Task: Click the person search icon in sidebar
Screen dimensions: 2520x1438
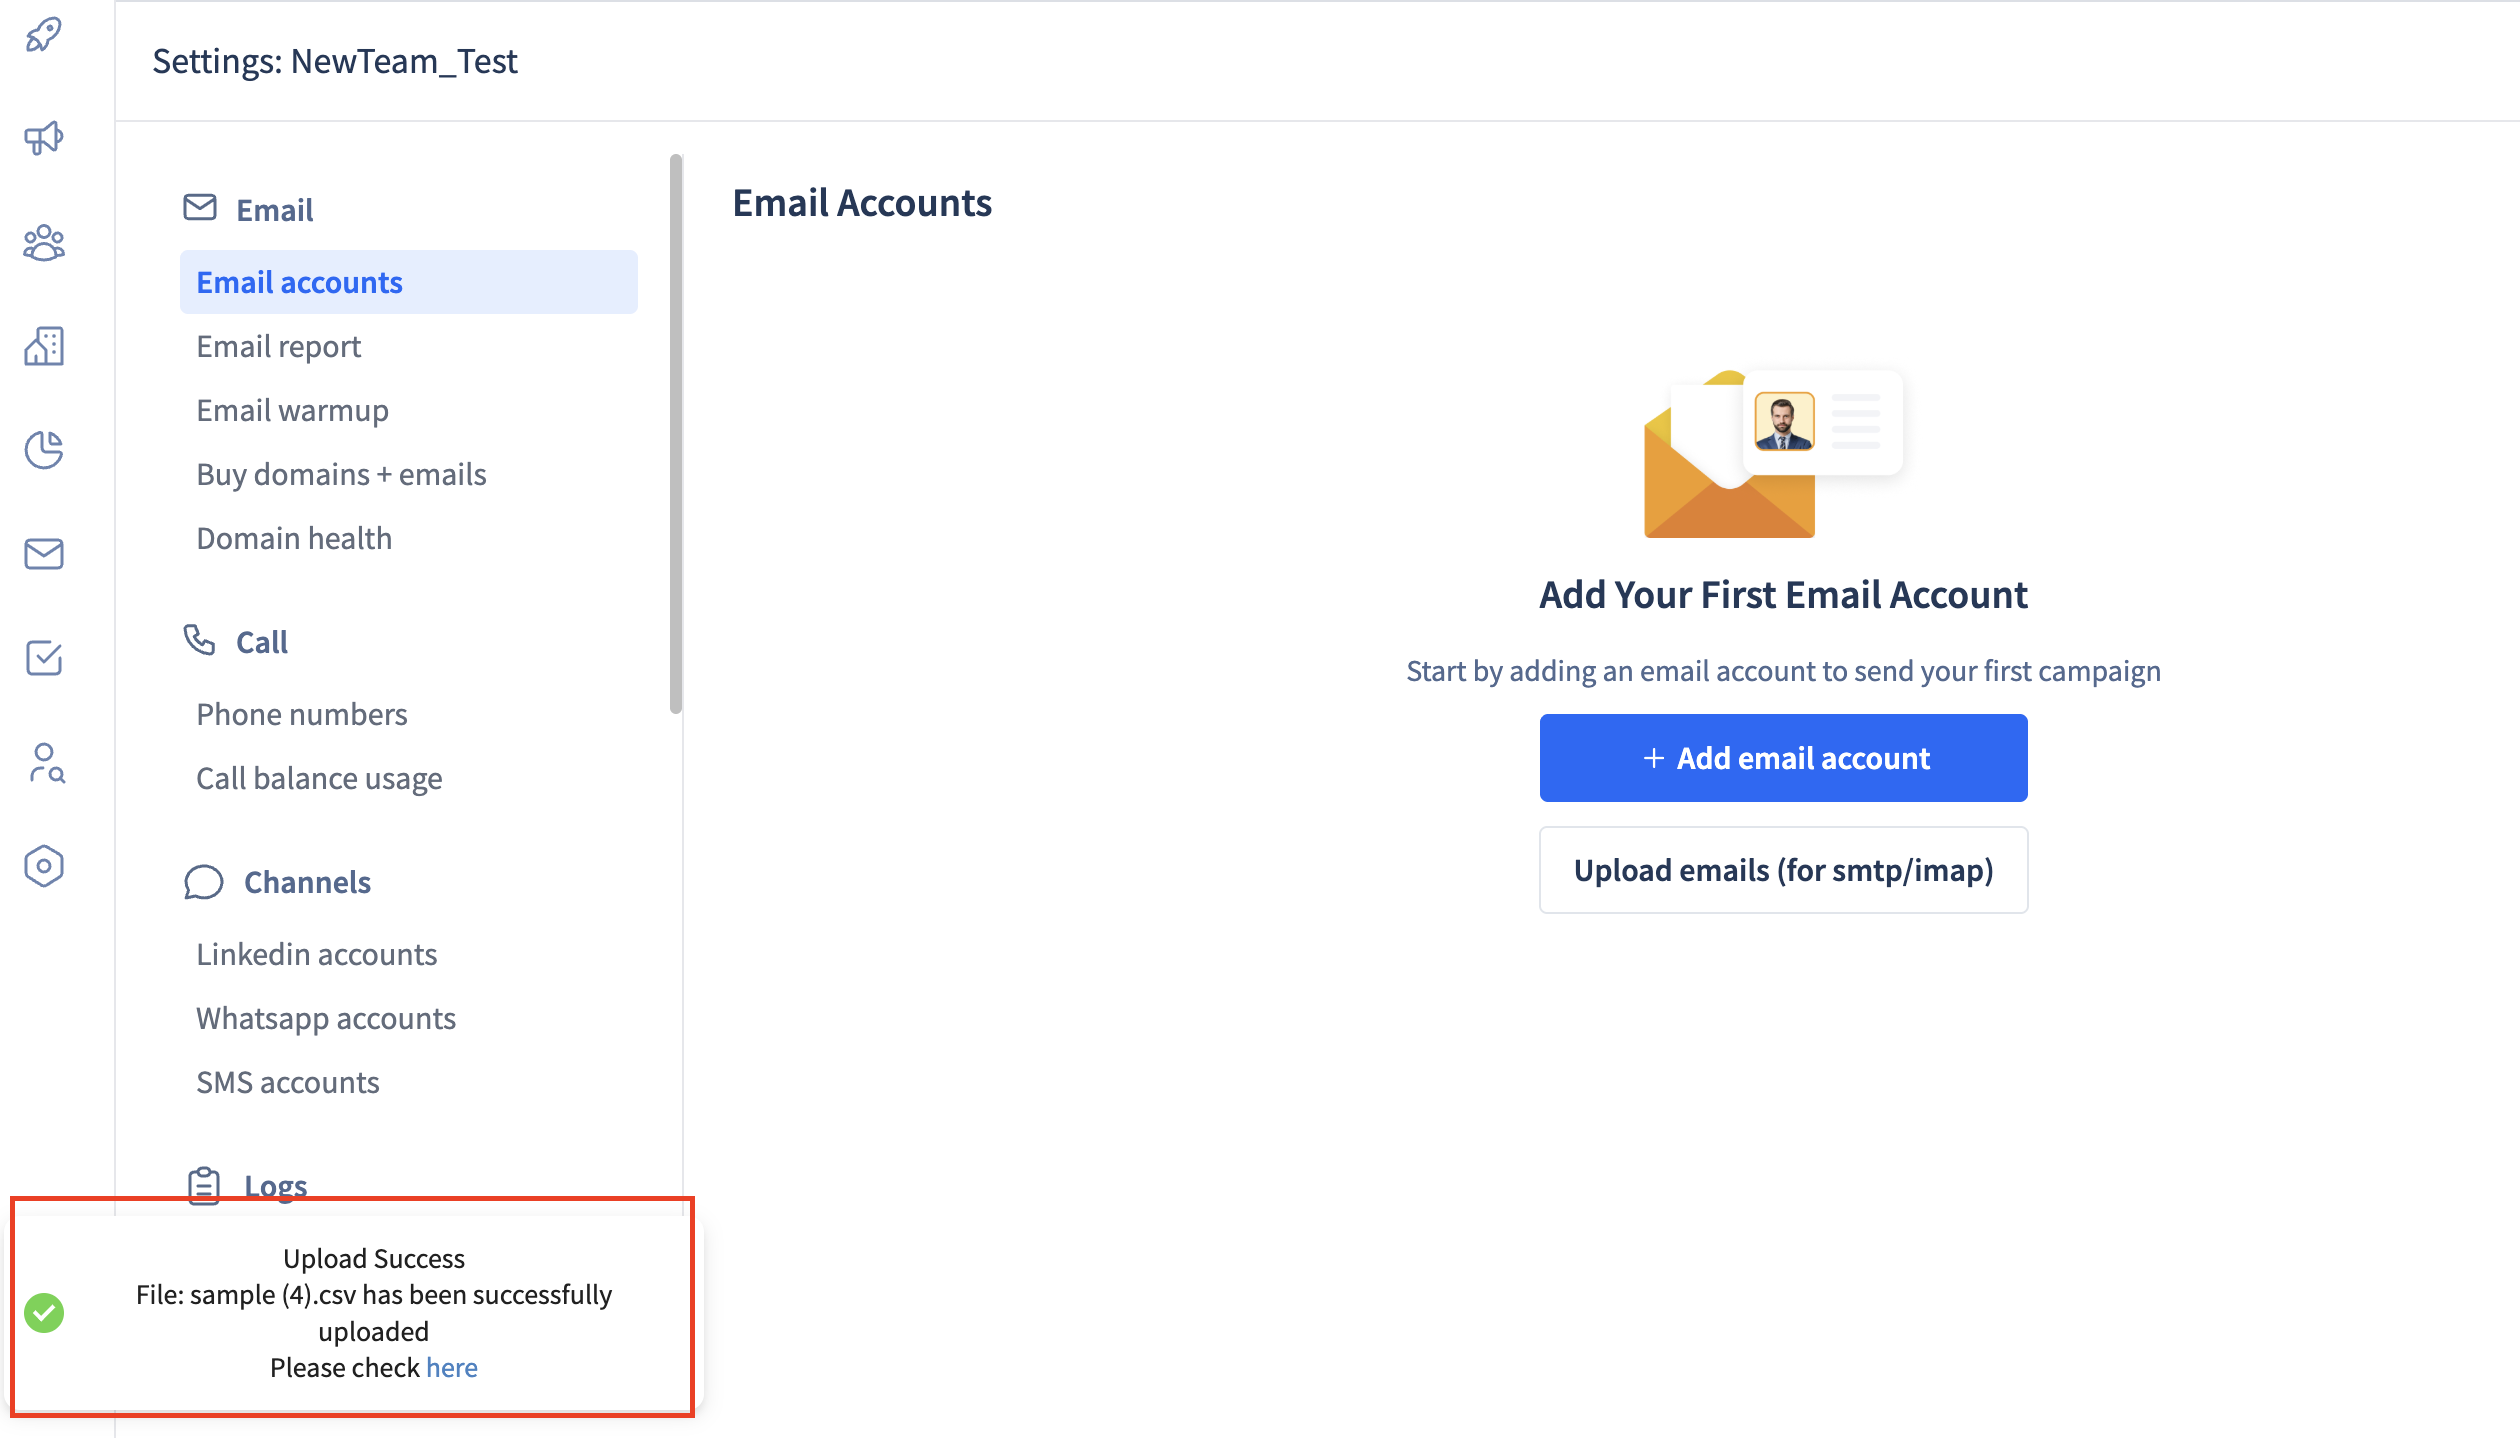Action: [x=46, y=762]
